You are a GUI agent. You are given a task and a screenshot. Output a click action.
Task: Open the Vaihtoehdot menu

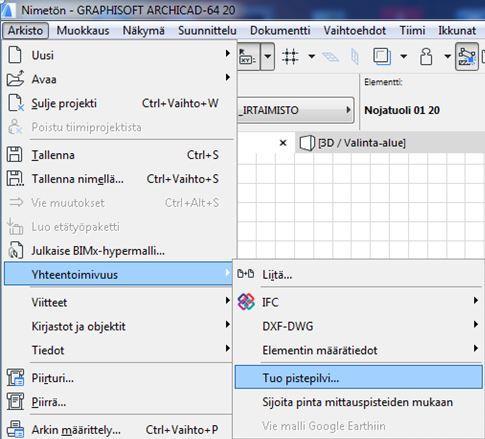(x=355, y=31)
